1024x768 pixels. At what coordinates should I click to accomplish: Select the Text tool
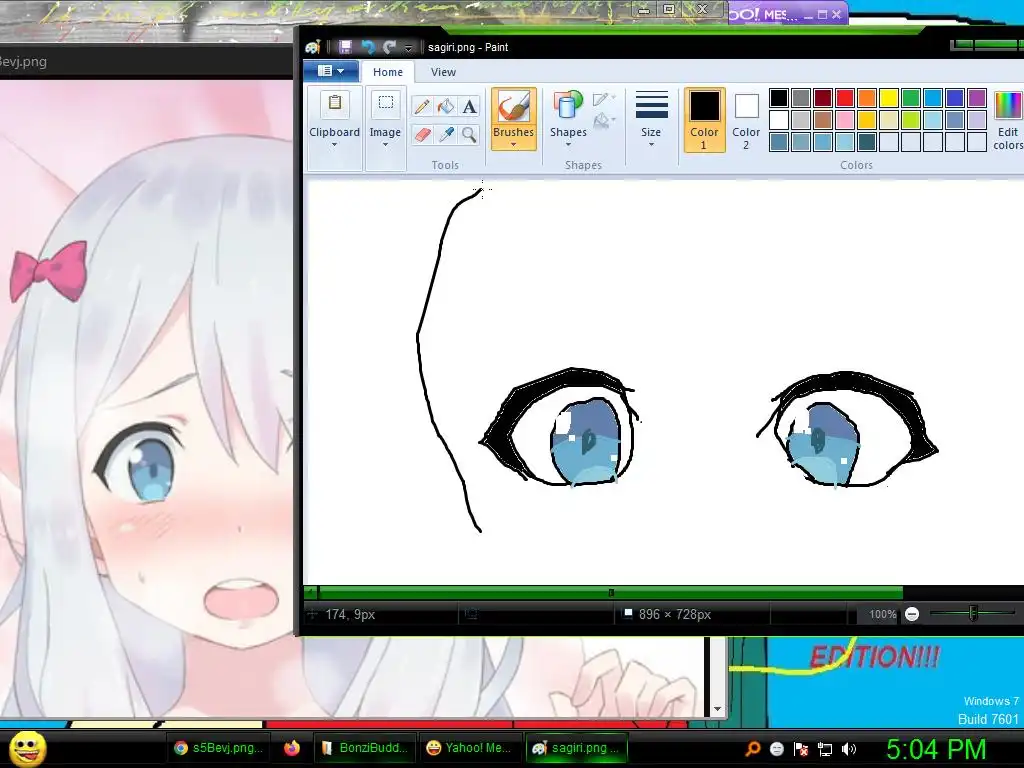(x=470, y=106)
